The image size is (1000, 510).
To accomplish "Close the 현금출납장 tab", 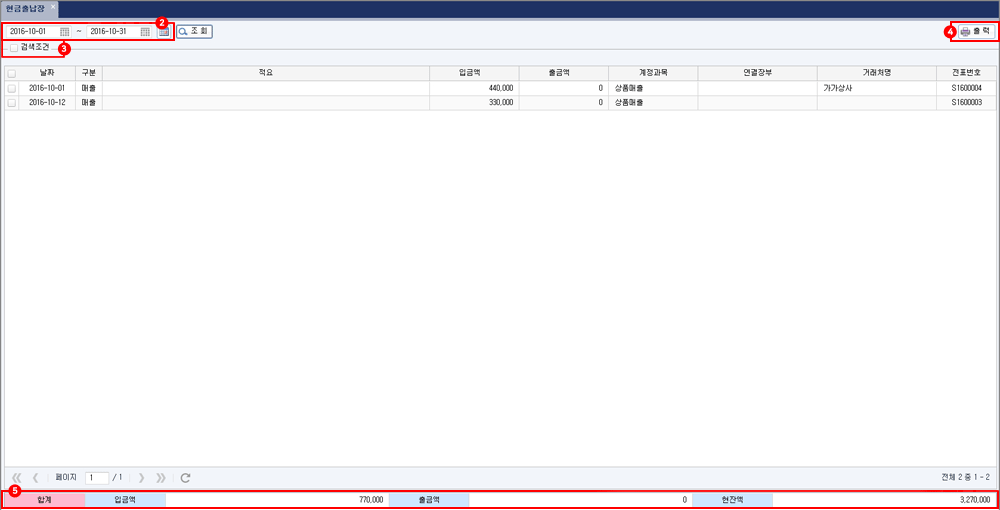I will click(x=53, y=6).
